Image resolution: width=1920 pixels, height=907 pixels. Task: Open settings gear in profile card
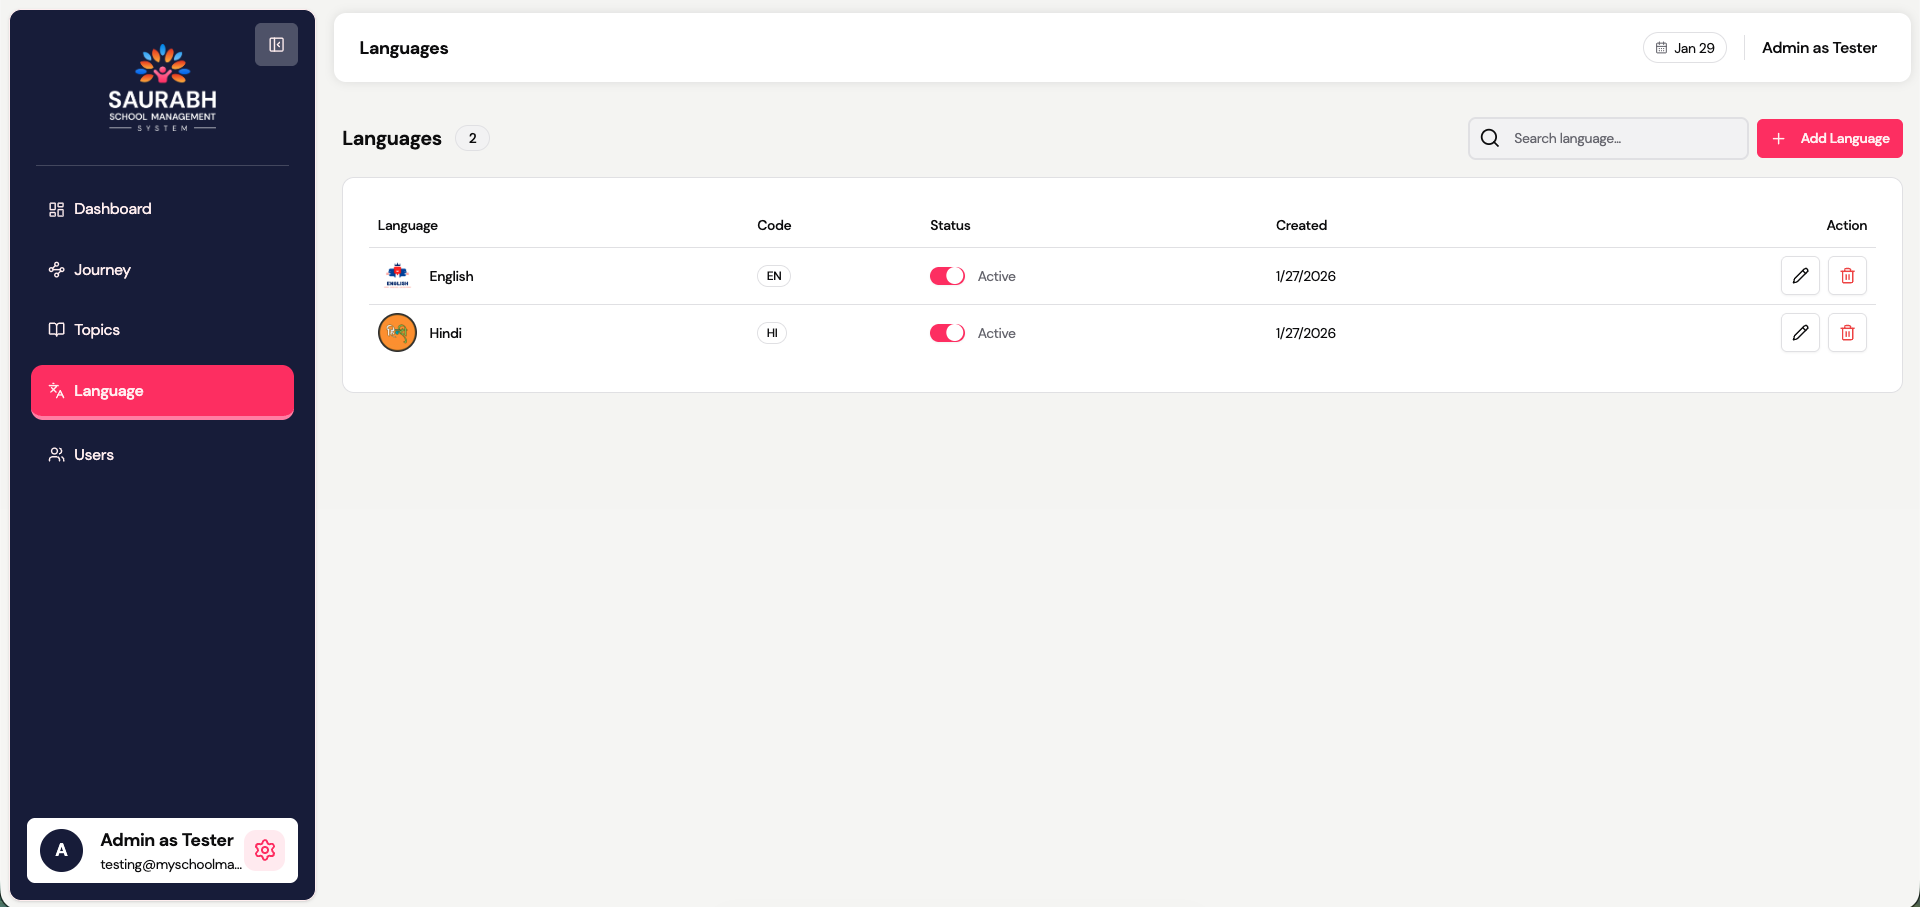click(265, 850)
